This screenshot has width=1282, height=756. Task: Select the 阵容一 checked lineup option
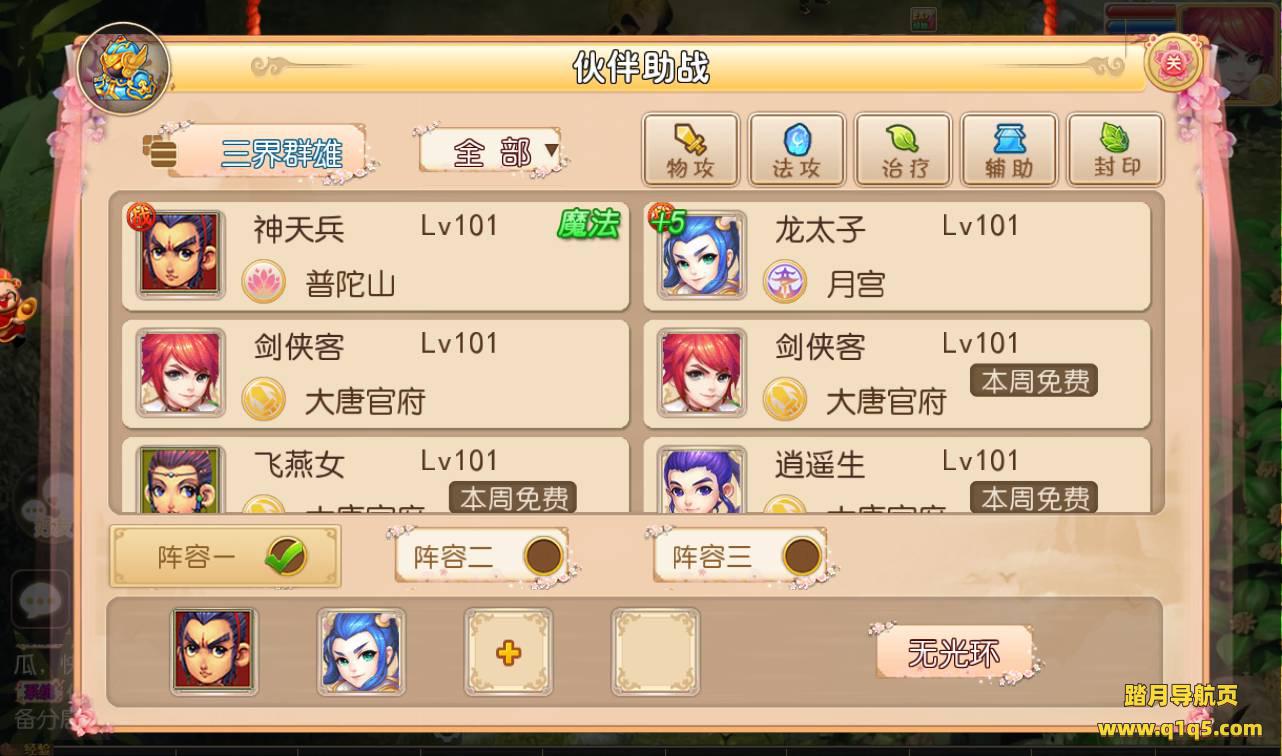(225, 557)
